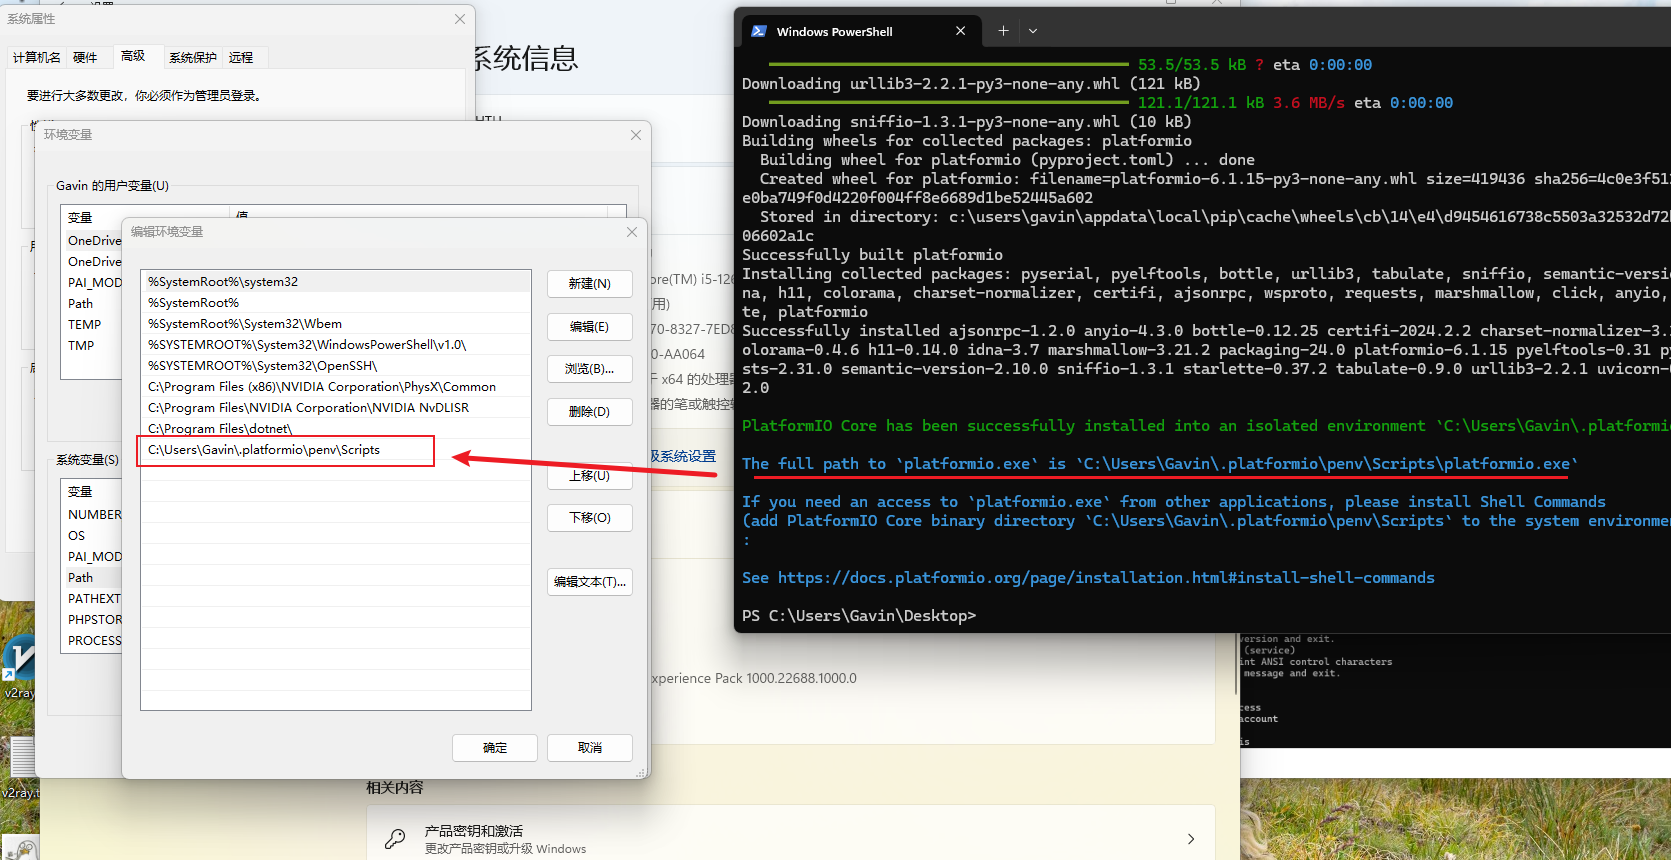1671x860 pixels.
Task: Cancel with the 取消 button
Action: [x=590, y=748]
